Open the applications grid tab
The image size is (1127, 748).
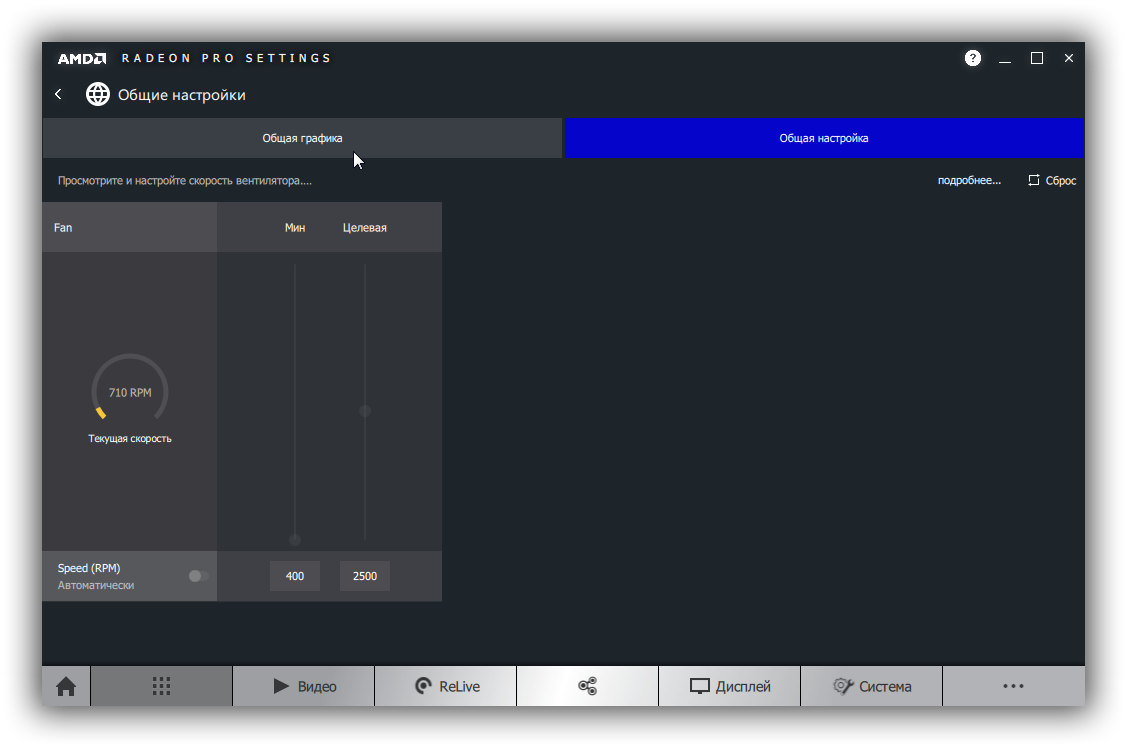tap(162, 686)
